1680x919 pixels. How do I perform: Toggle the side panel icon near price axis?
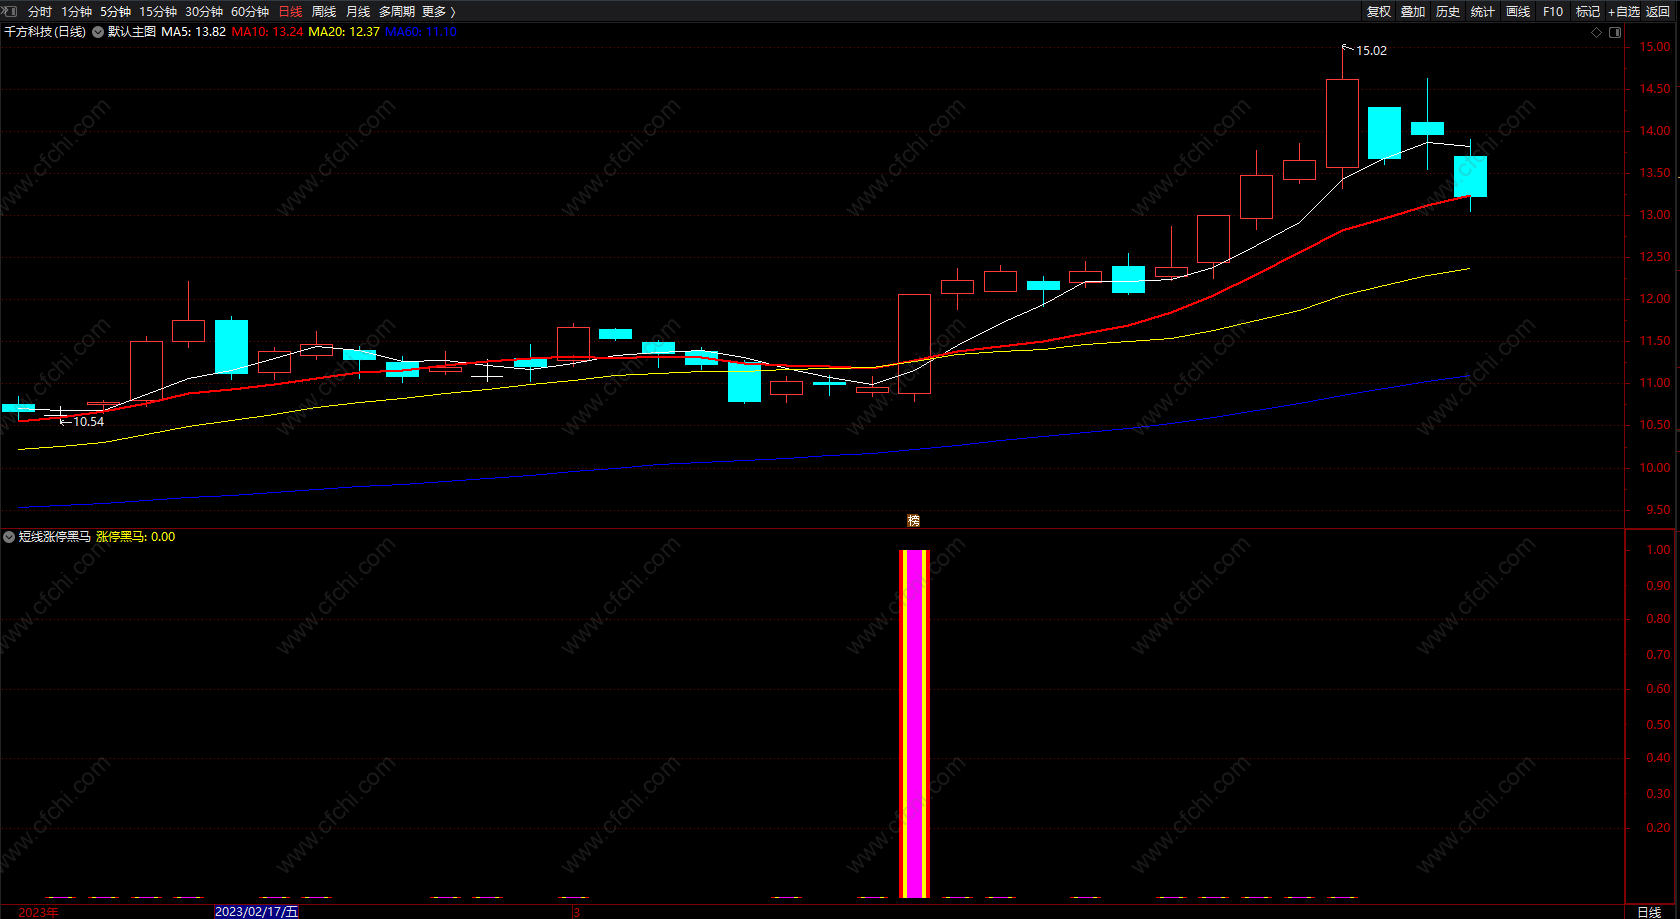click(1615, 32)
